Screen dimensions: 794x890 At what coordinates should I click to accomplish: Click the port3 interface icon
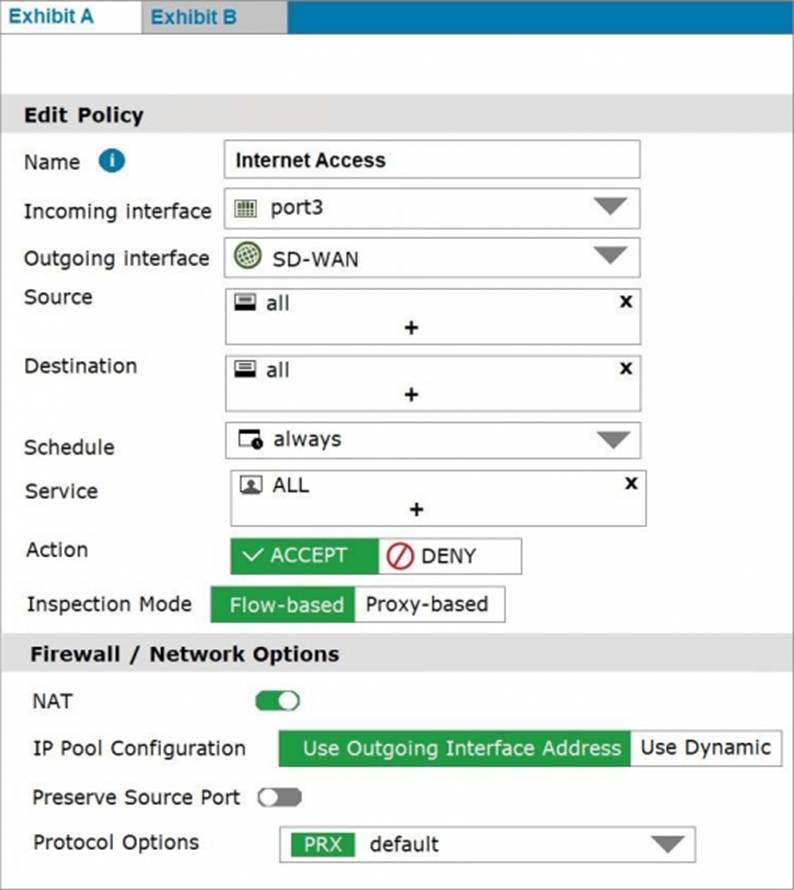click(247, 209)
